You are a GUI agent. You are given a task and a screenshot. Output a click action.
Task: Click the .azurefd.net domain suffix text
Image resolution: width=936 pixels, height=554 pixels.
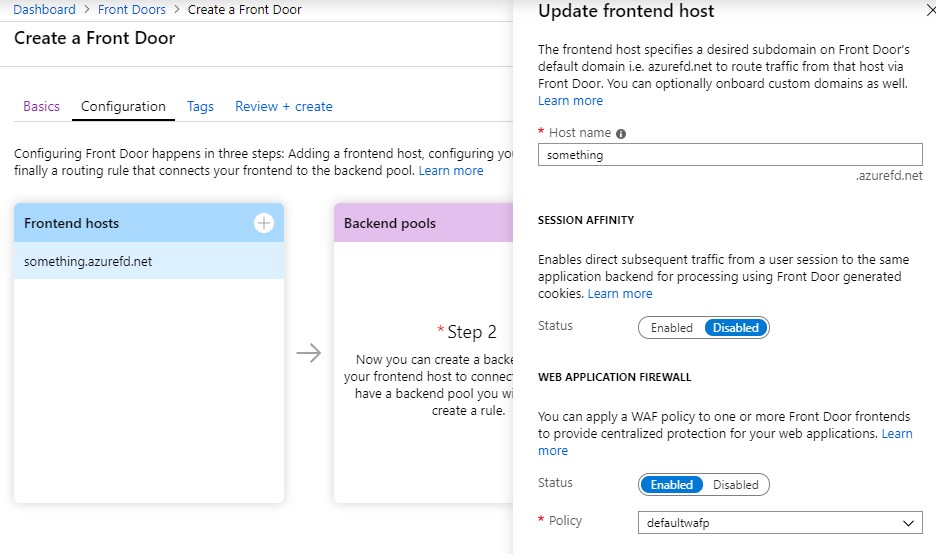coord(889,176)
